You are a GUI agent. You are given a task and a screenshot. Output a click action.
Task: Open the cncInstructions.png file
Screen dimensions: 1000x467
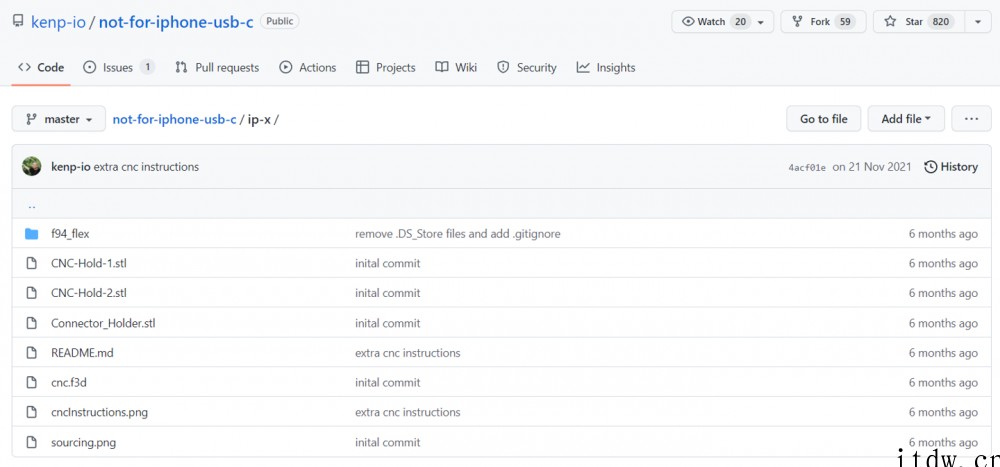(x=99, y=413)
